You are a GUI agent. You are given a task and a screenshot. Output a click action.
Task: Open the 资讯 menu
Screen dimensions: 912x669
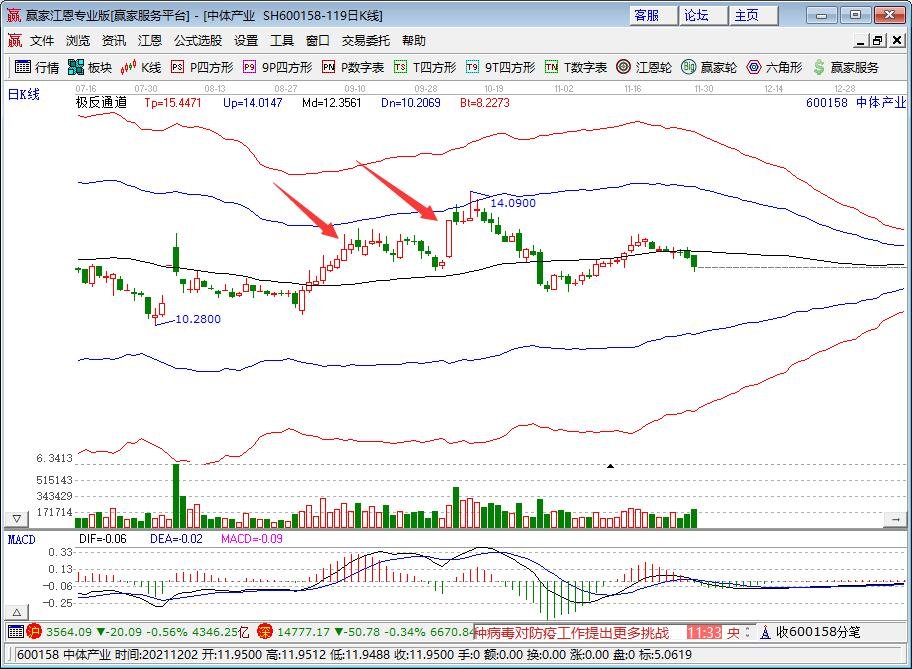(x=114, y=40)
